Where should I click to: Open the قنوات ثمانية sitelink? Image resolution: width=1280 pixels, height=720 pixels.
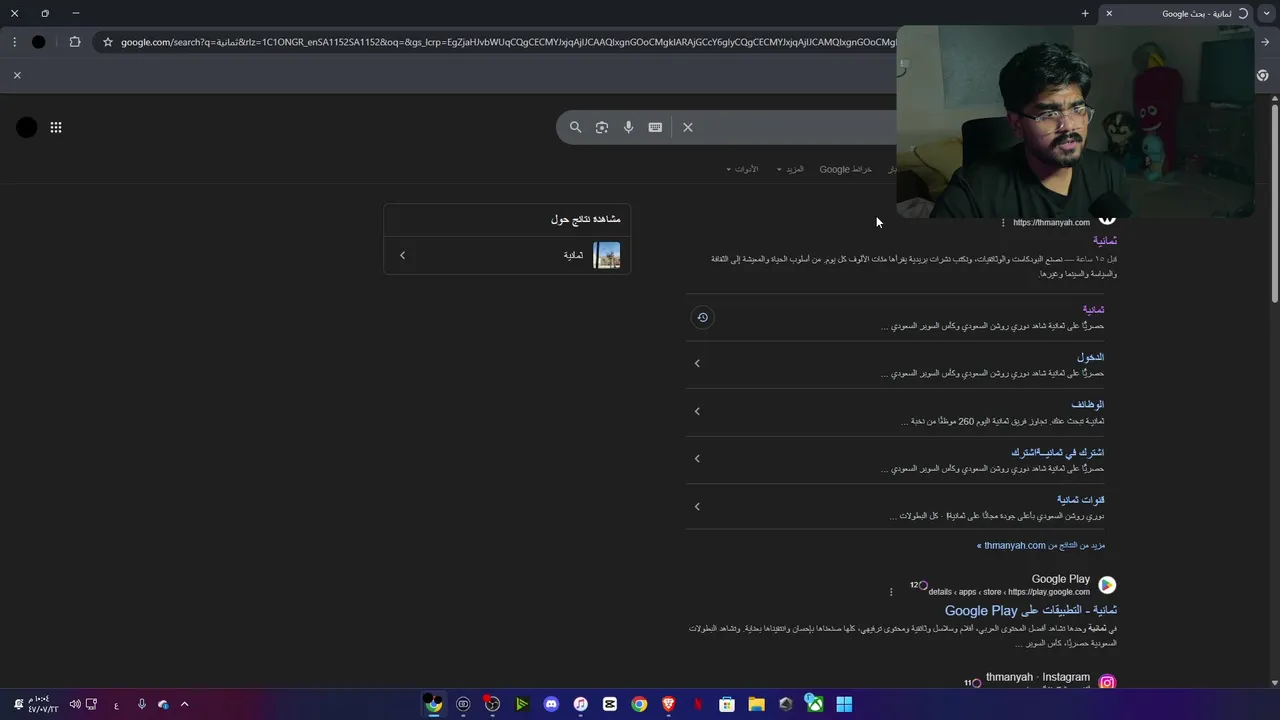1081,500
